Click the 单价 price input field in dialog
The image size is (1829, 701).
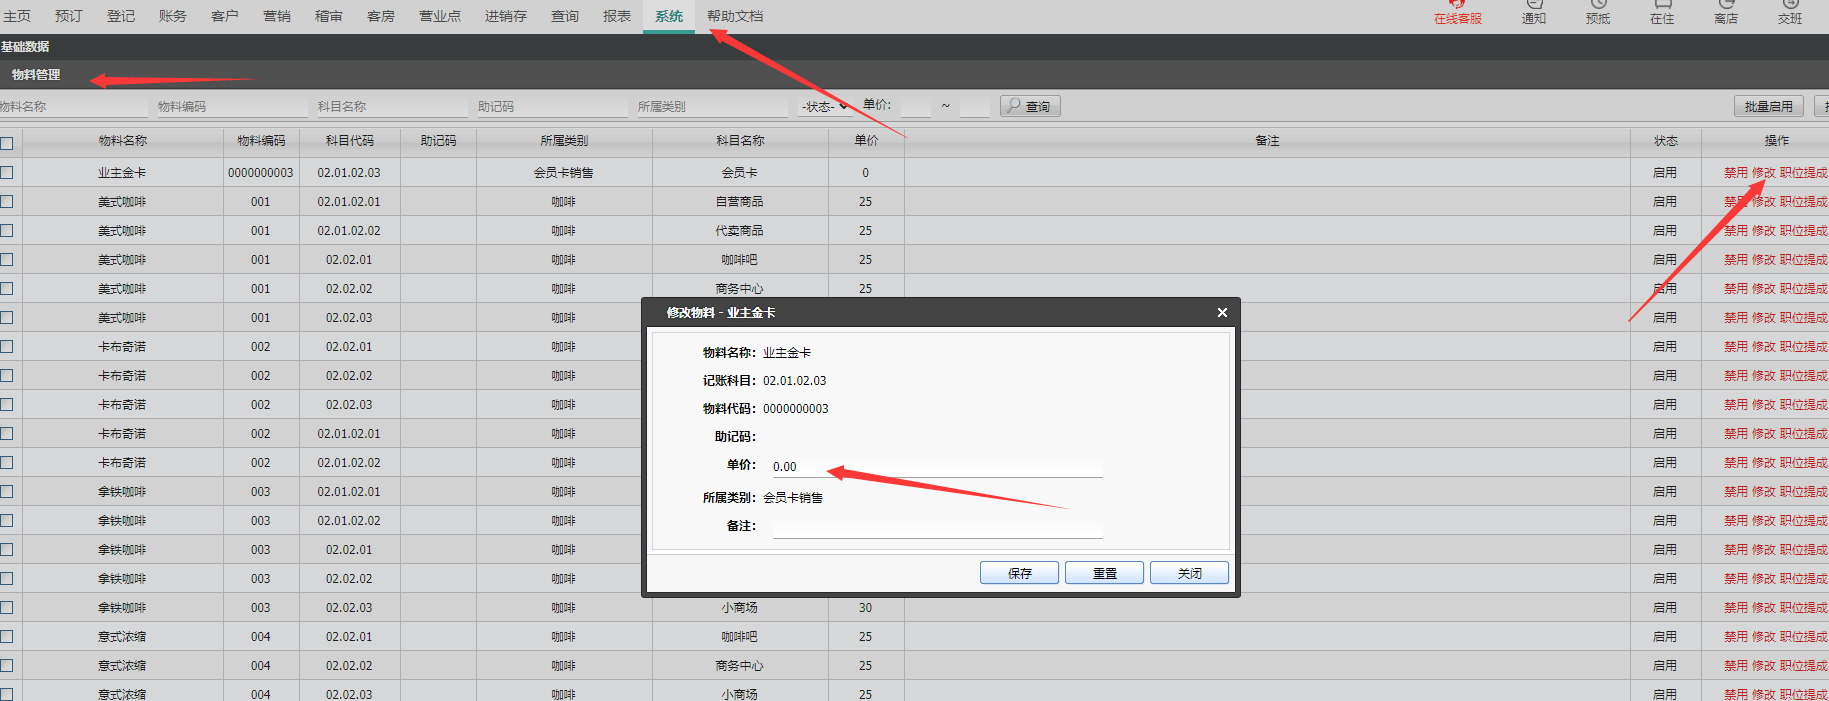point(937,467)
